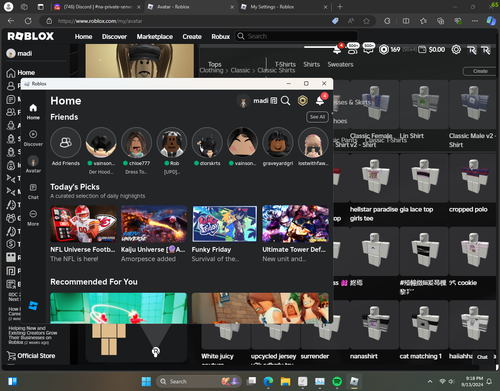Viewport: 500px width, 391px height.
Task: Select Create in Roblox website top menu
Action: 192,36
